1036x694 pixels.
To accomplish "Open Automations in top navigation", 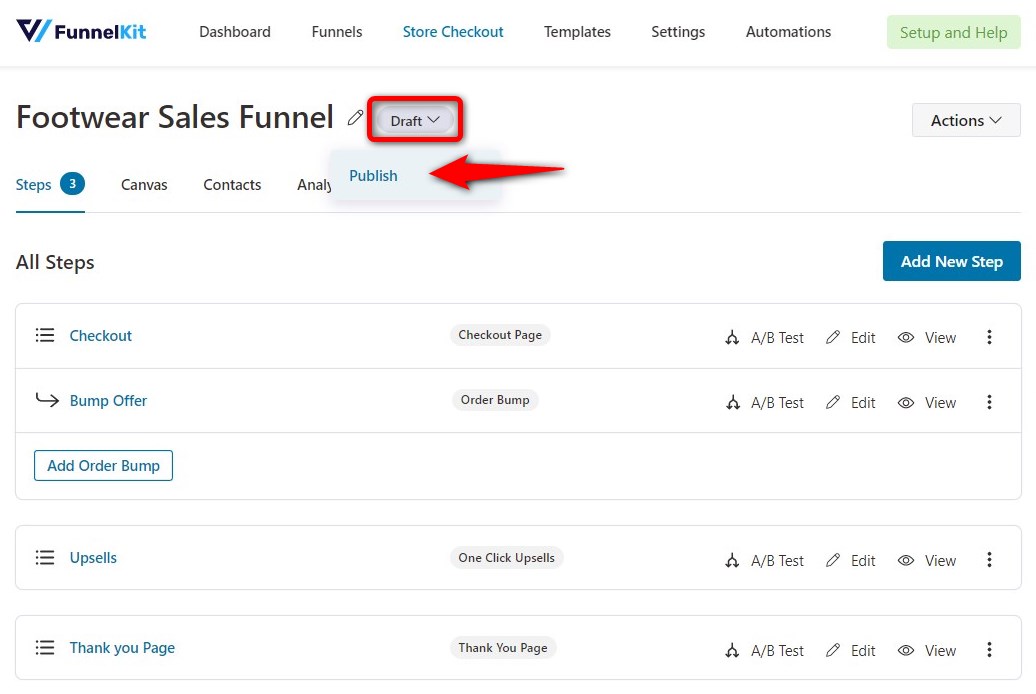I will [788, 32].
